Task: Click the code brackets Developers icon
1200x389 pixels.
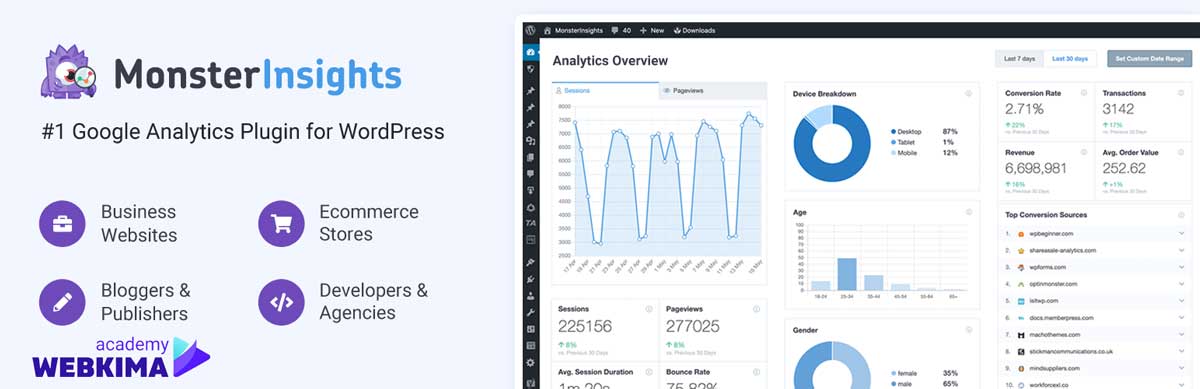Action: (281, 301)
